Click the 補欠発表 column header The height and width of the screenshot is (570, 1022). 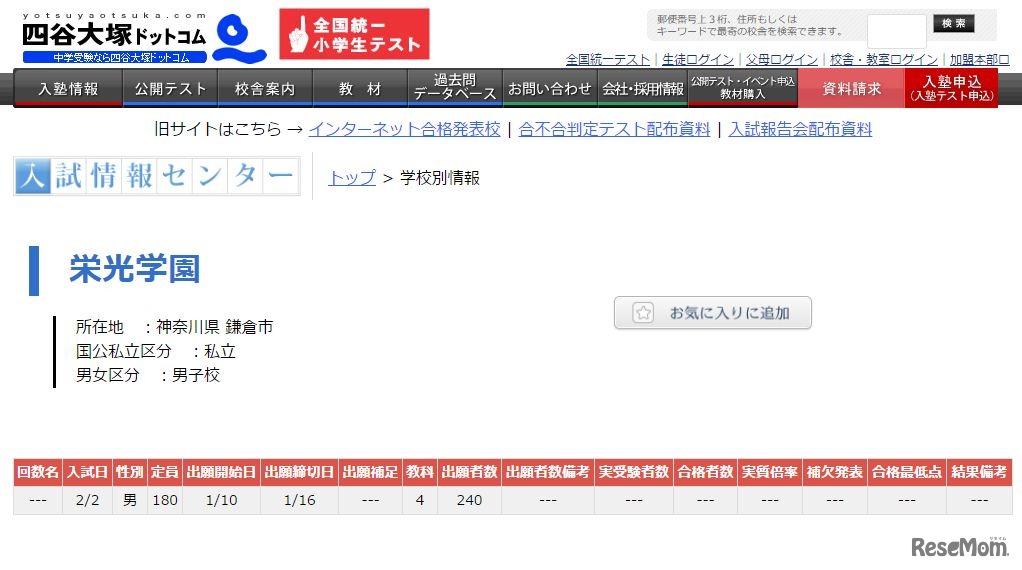(x=835, y=472)
